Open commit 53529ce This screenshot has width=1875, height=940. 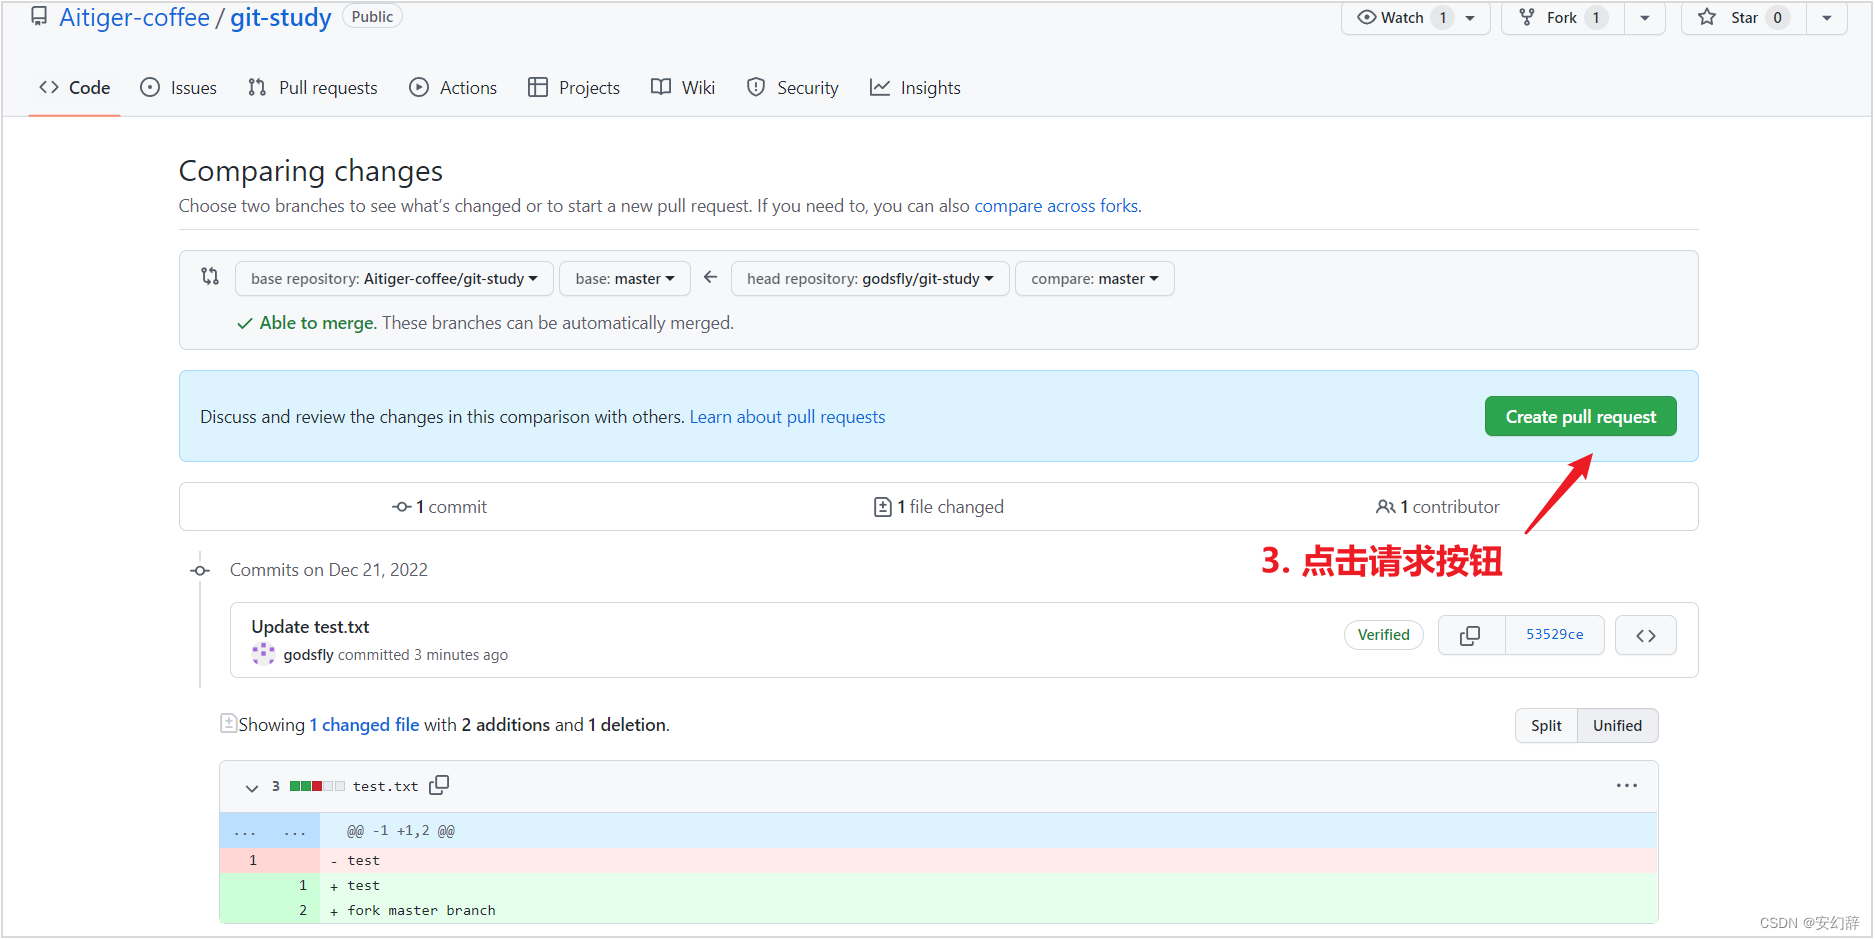[x=1555, y=635]
